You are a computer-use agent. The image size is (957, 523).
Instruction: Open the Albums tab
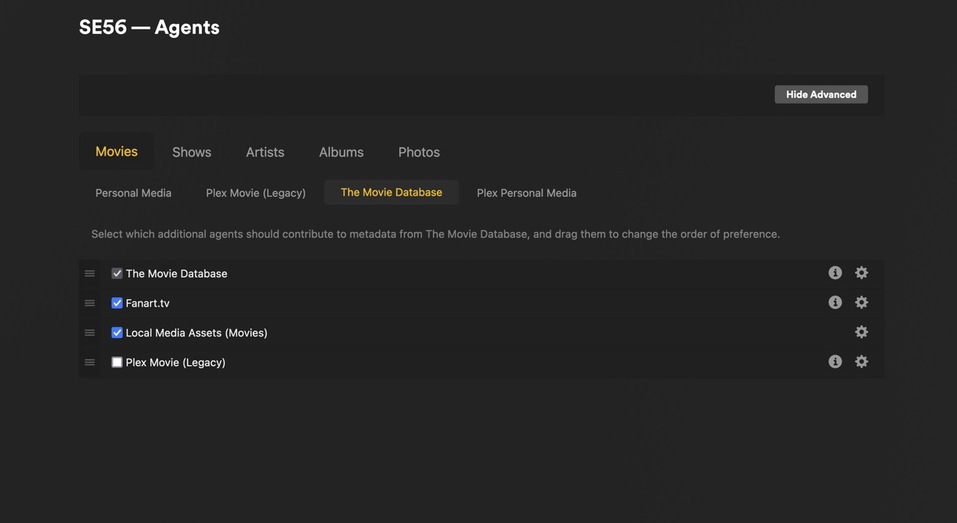pos(341,152)
